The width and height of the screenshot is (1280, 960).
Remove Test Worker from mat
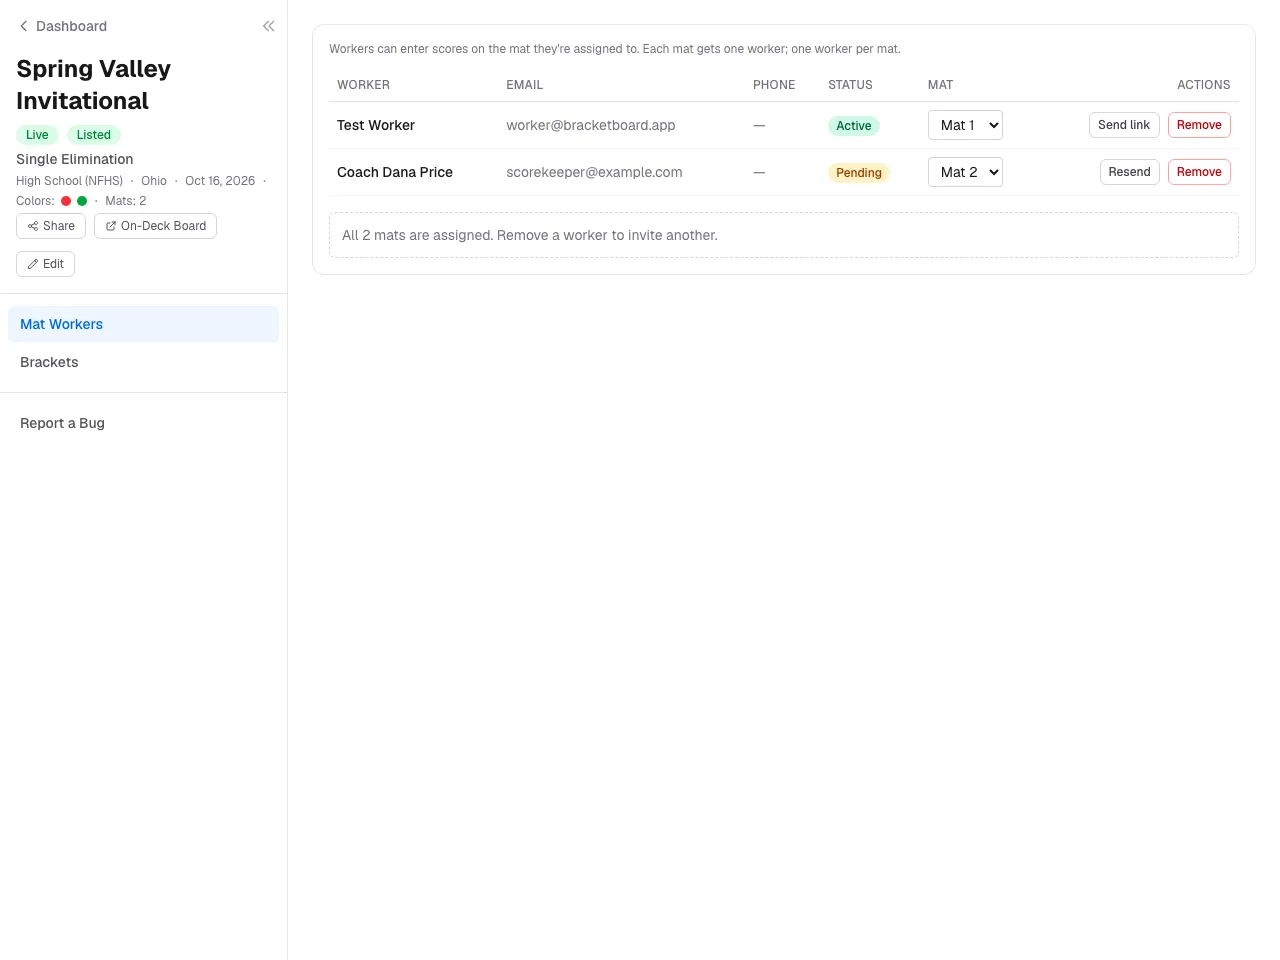(1199, 125)
